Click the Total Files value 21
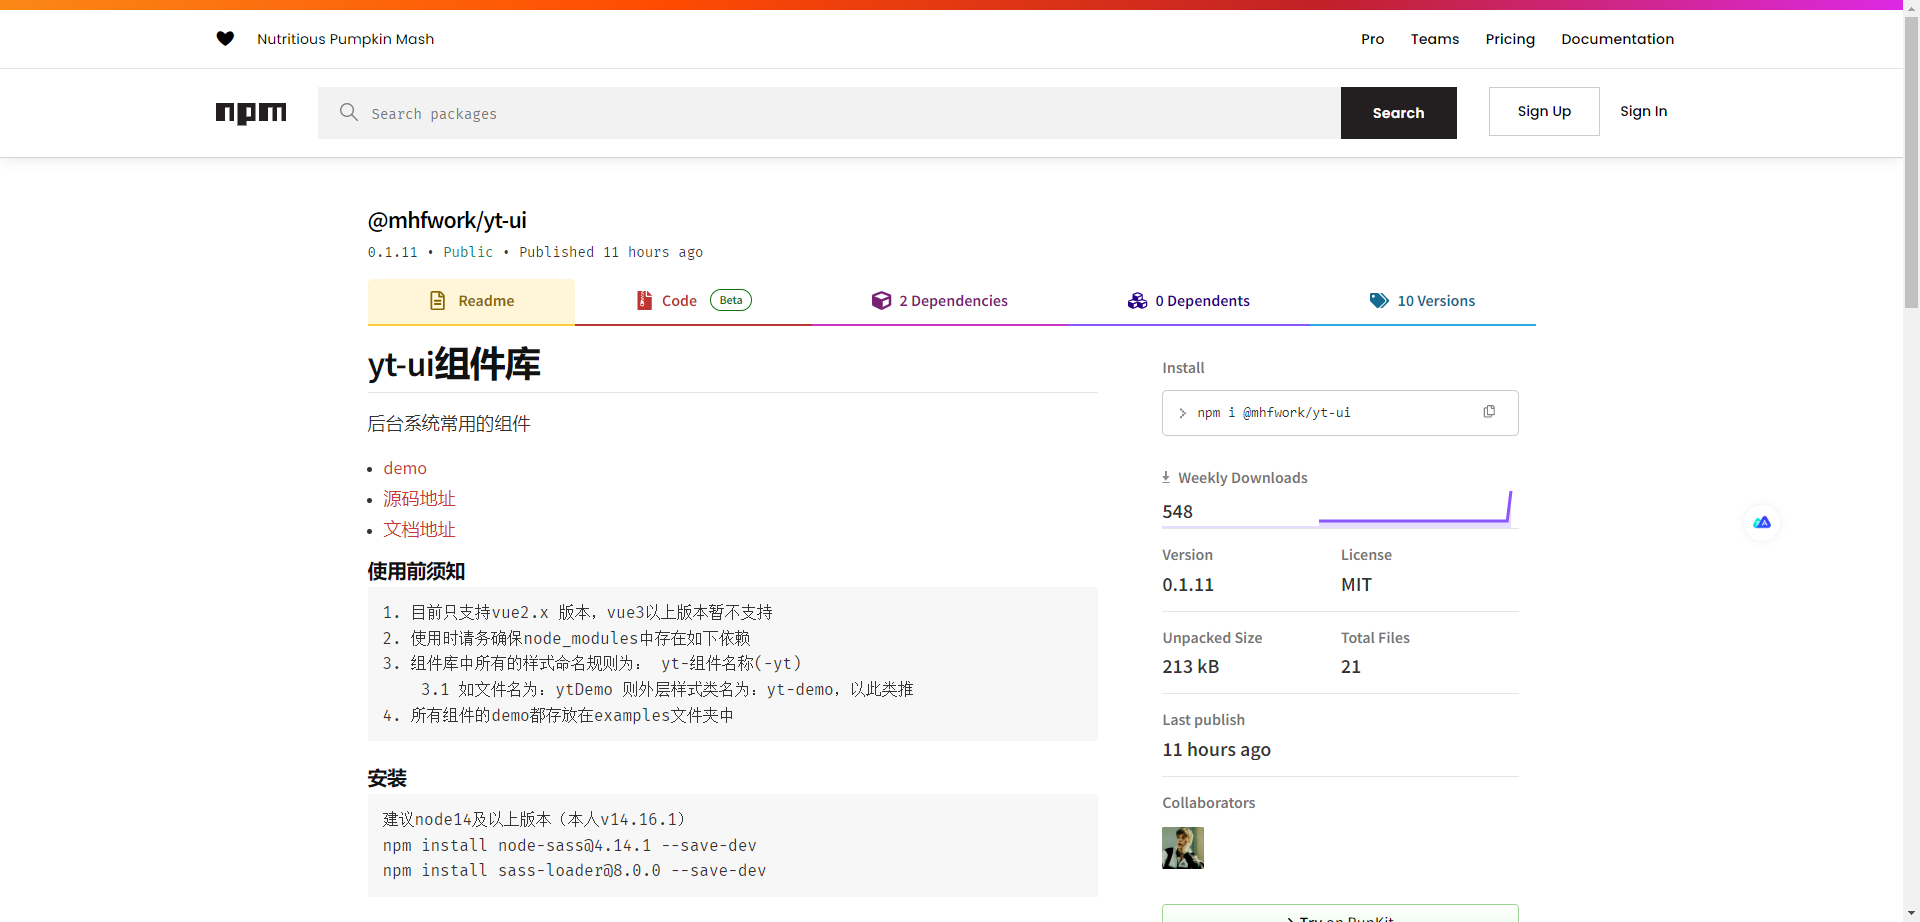The height and width of the screenshot is (922, 1920). 1350,667
